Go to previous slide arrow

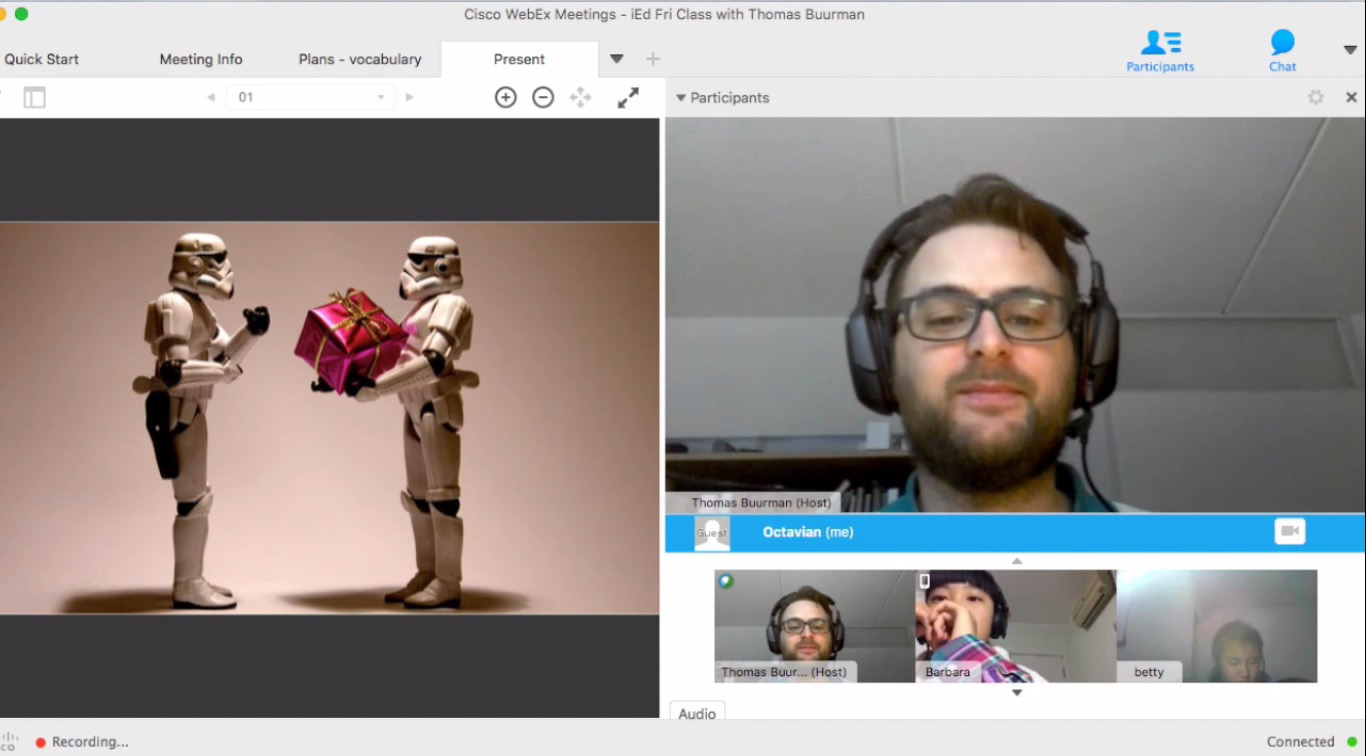pos(210,97)
